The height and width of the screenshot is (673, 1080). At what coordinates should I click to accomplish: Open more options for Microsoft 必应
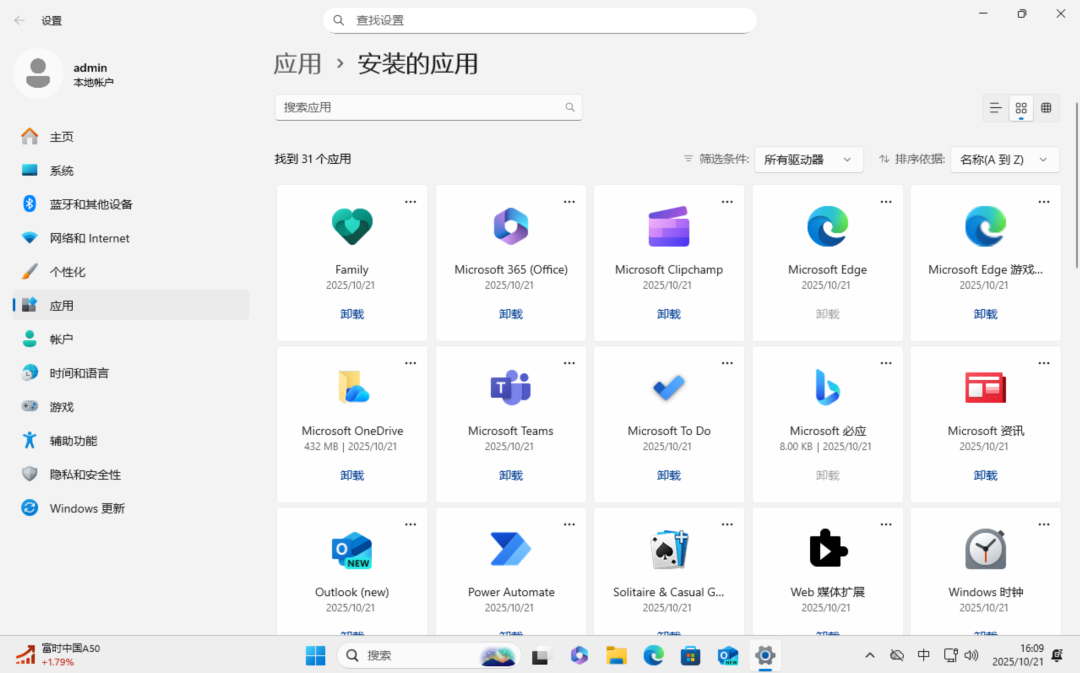coord(886,363)
